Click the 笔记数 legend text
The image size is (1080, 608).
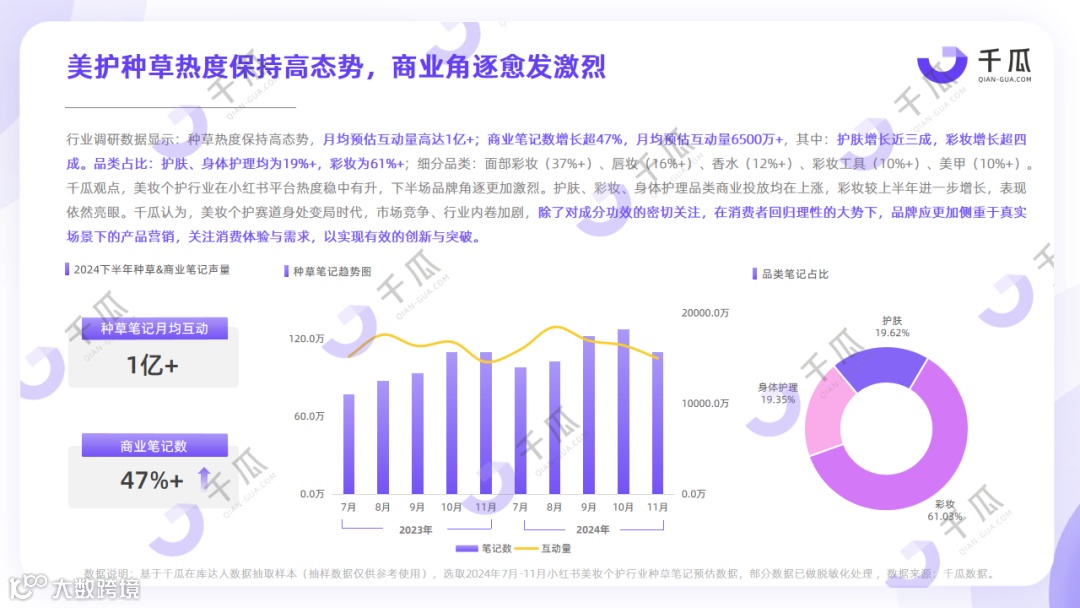coord(497,549)
